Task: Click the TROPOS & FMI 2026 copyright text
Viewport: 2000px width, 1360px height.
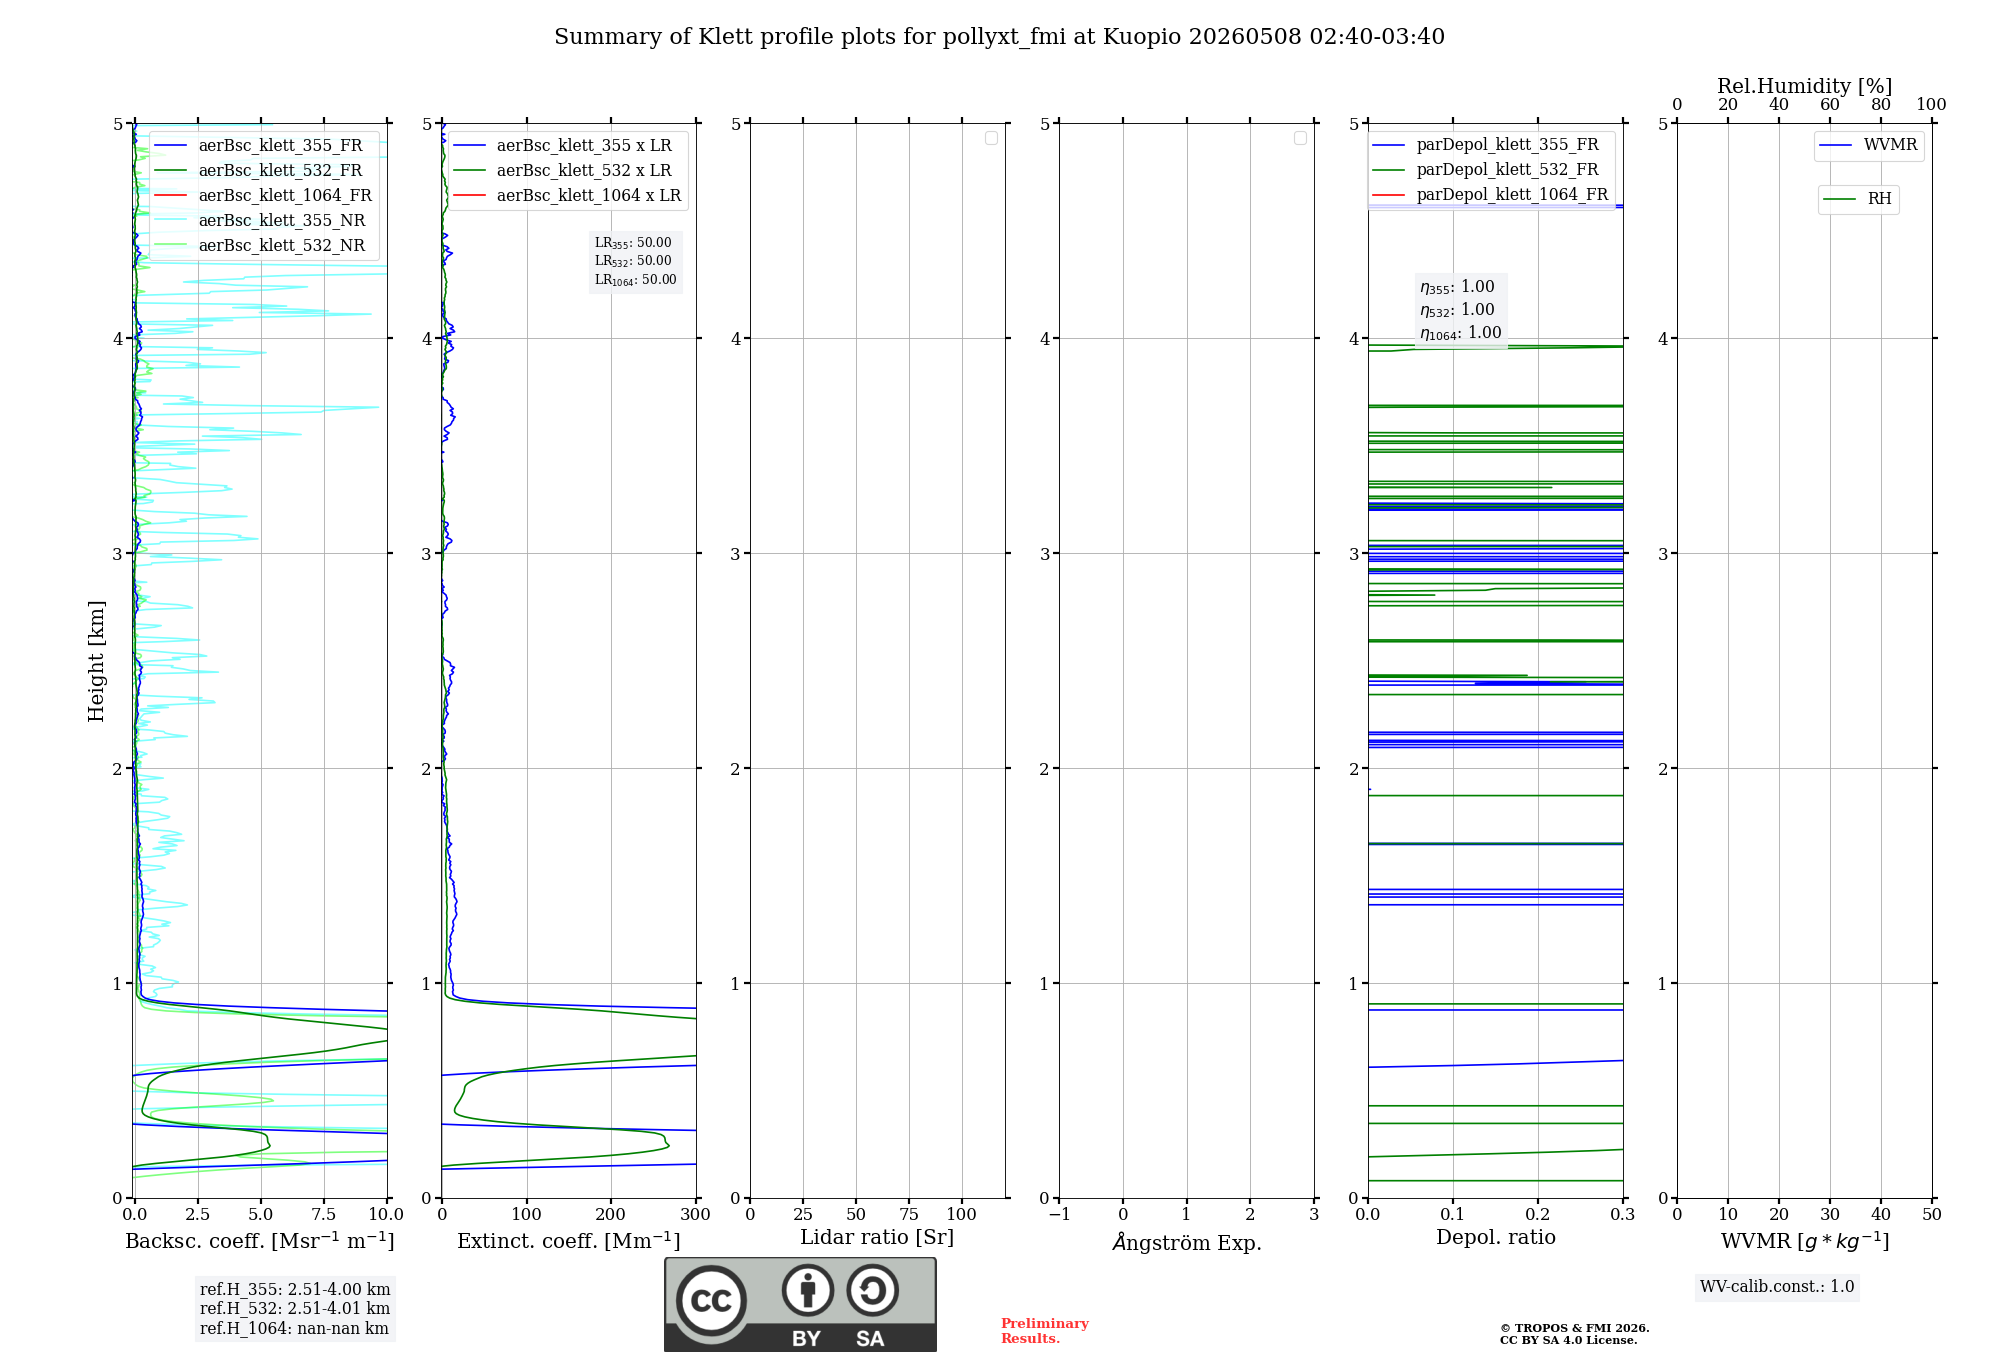Action: click(x=1574, y=1328)
